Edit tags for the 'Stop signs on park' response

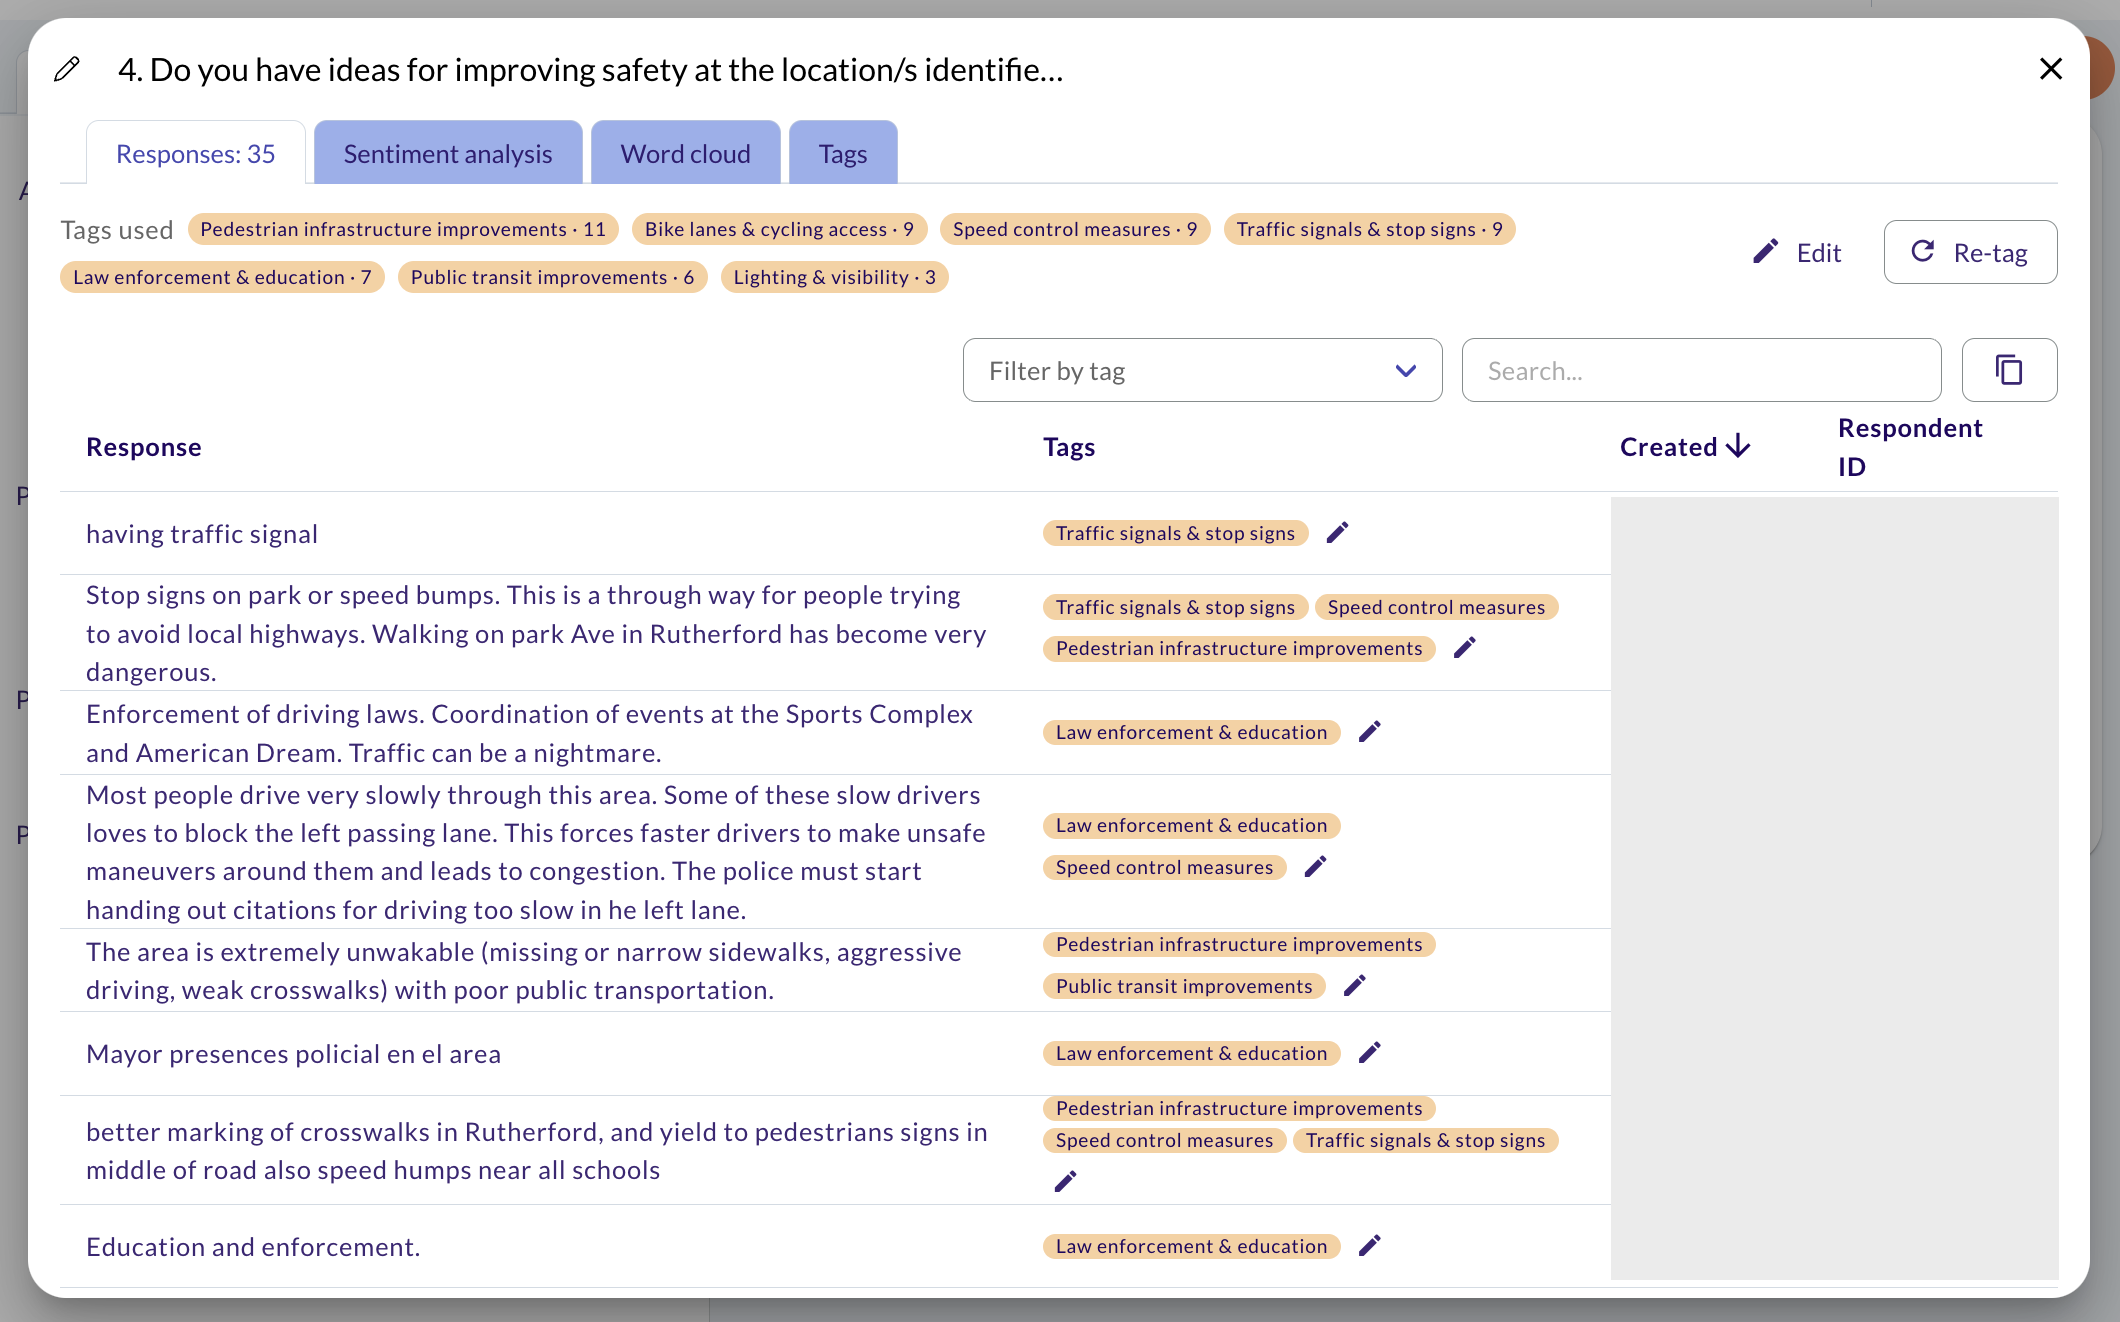1464,648
